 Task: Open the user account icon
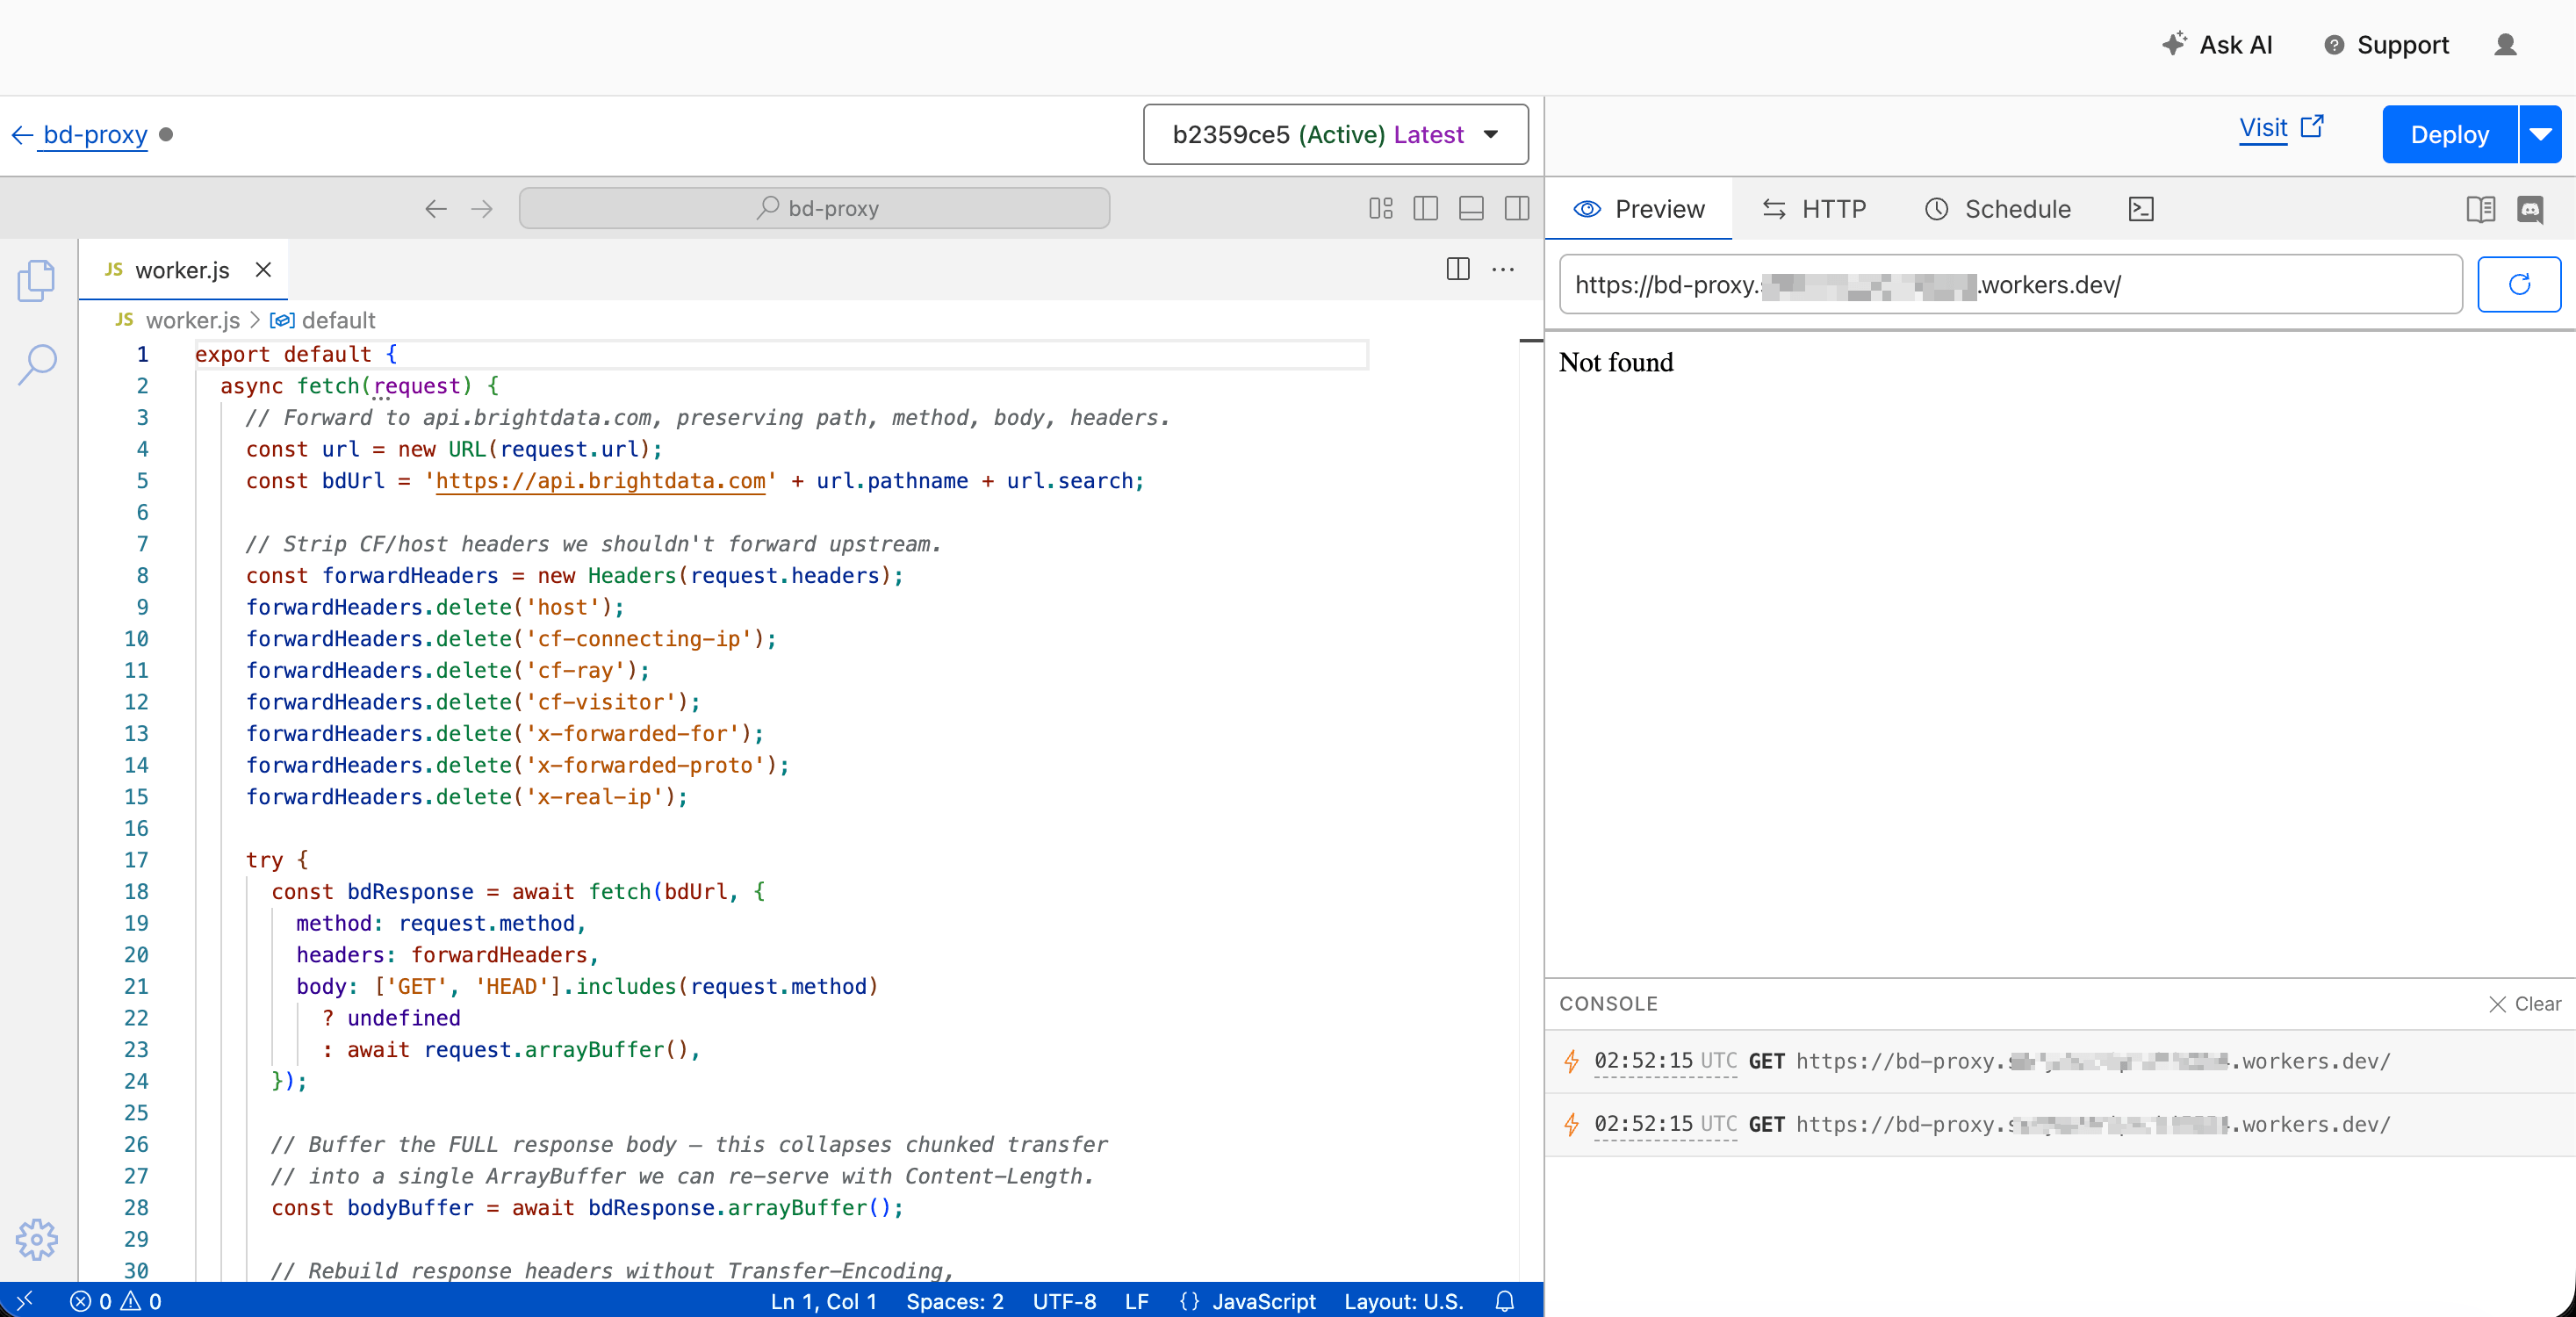[2505, 45]
